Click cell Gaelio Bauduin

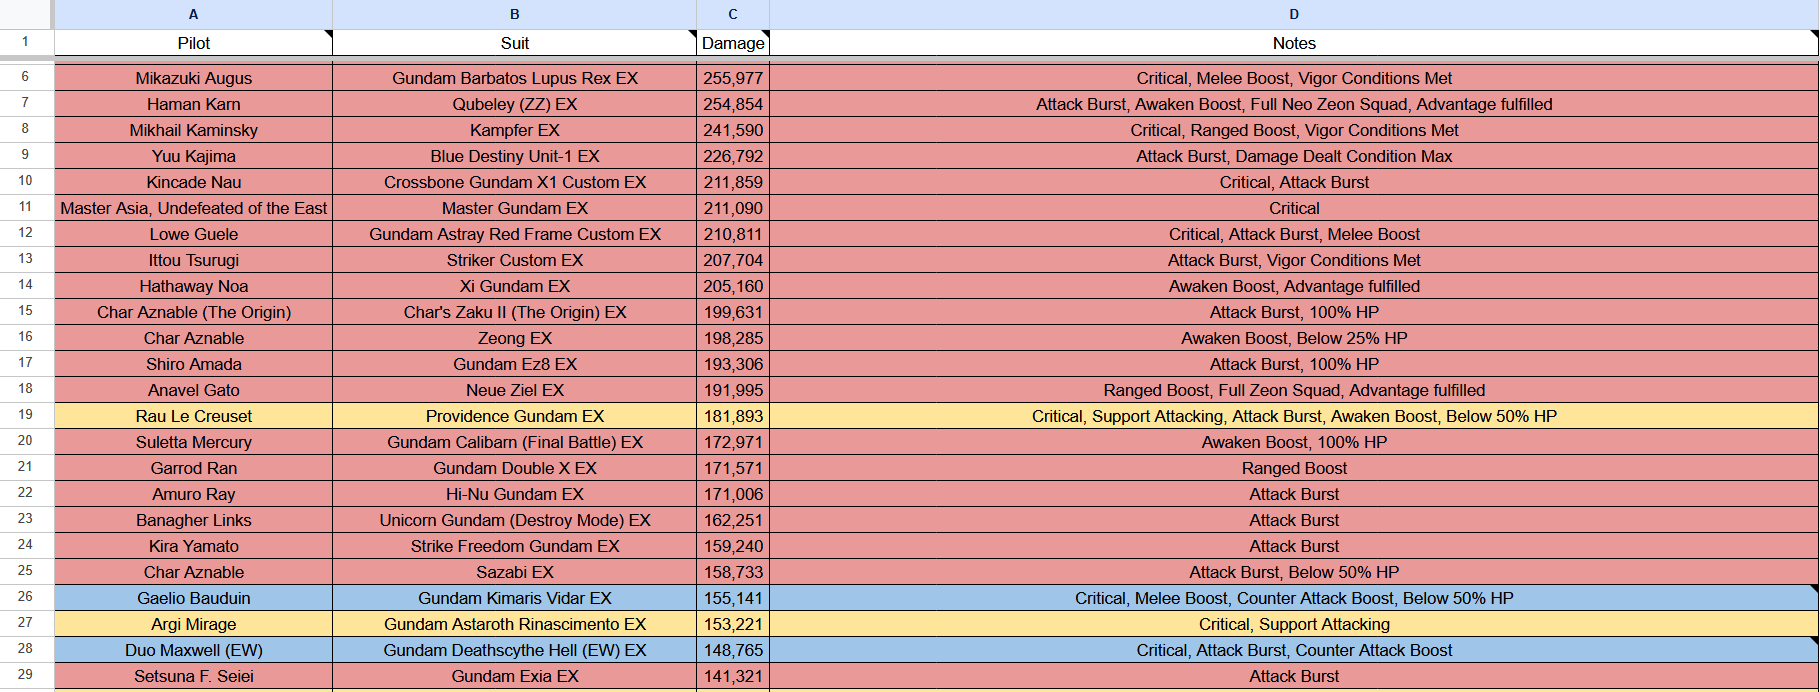193,598
